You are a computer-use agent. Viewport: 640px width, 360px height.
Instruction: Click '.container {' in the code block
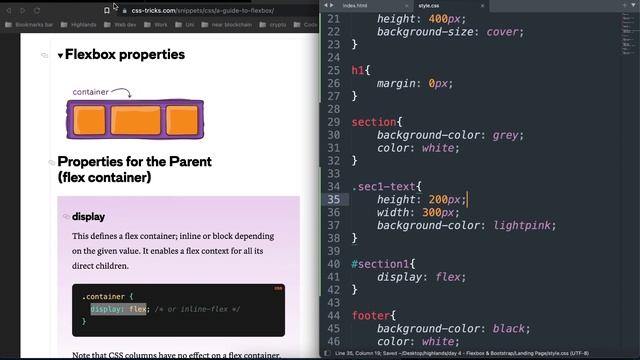point(107,296)
